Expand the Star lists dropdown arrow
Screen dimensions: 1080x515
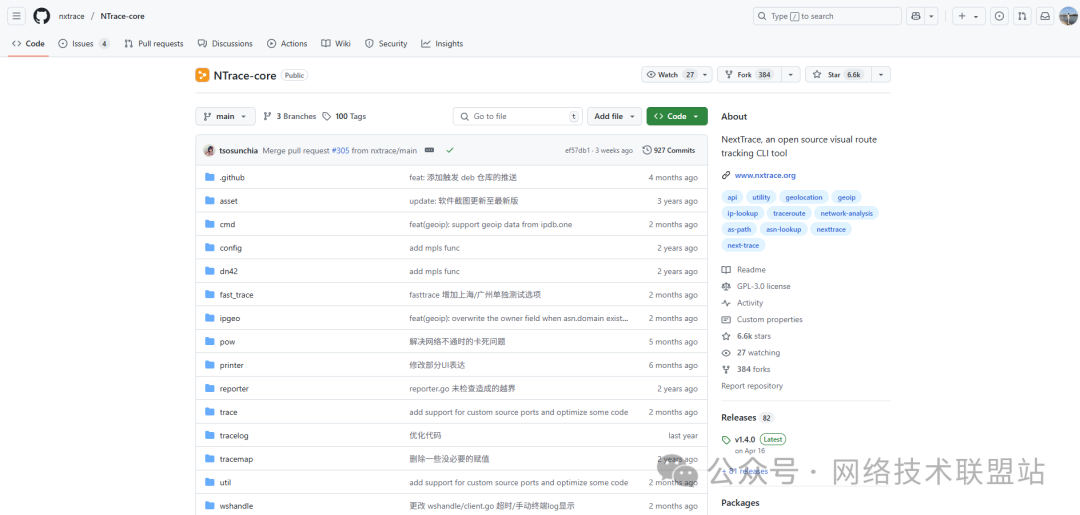pos(882,74)
